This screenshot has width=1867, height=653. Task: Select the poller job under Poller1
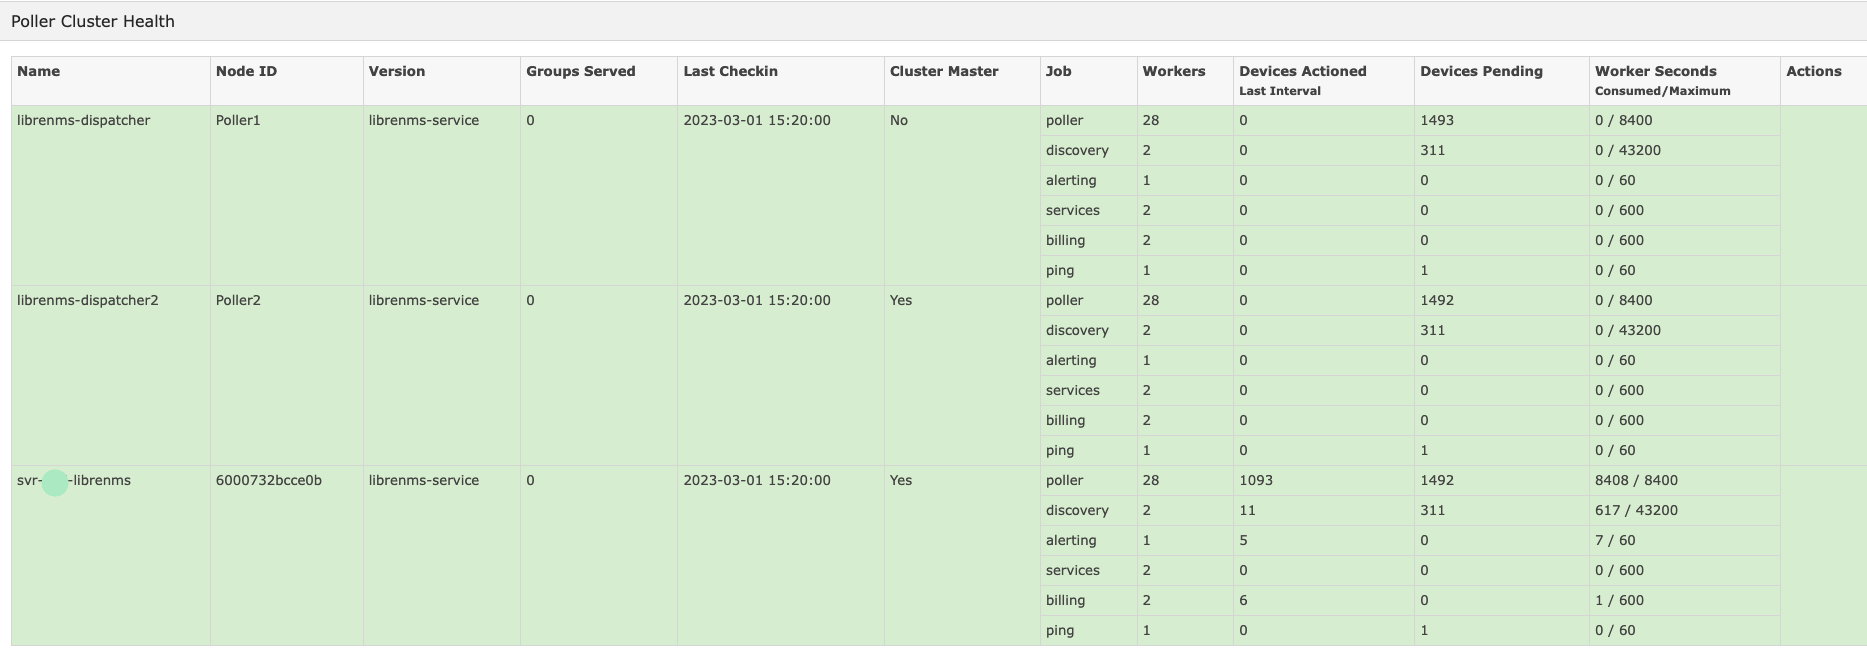click(1065, 120)
